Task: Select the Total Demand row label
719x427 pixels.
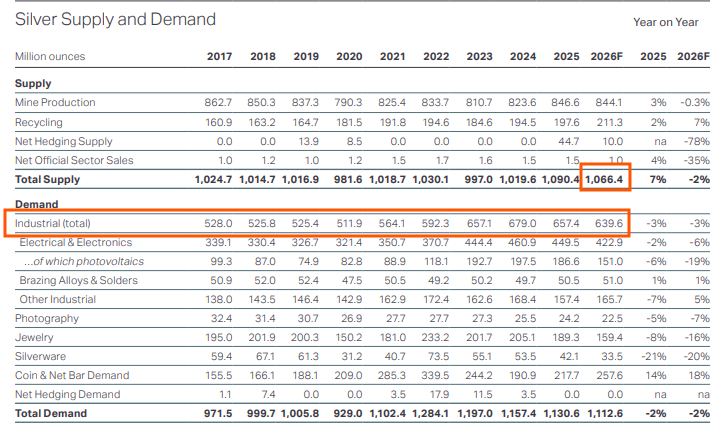Action: 51,413
